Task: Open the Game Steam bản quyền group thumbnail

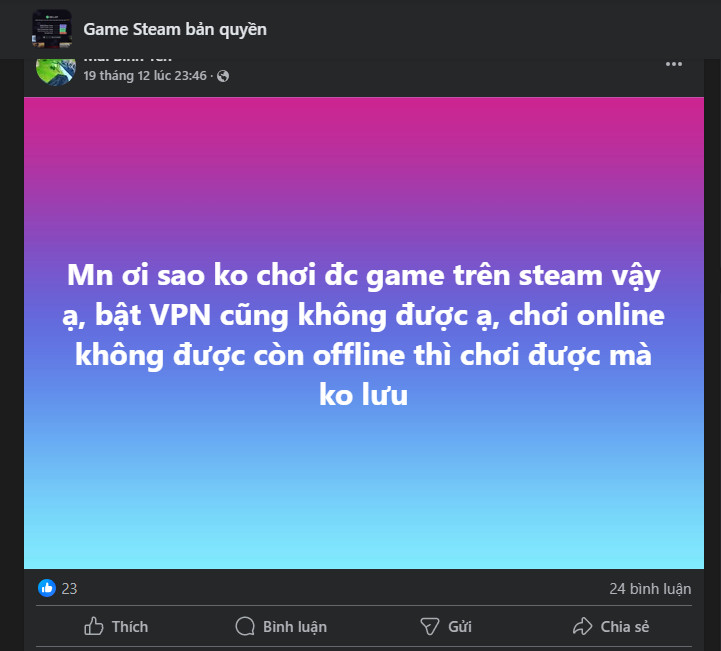Action: (x=52, y=29)
